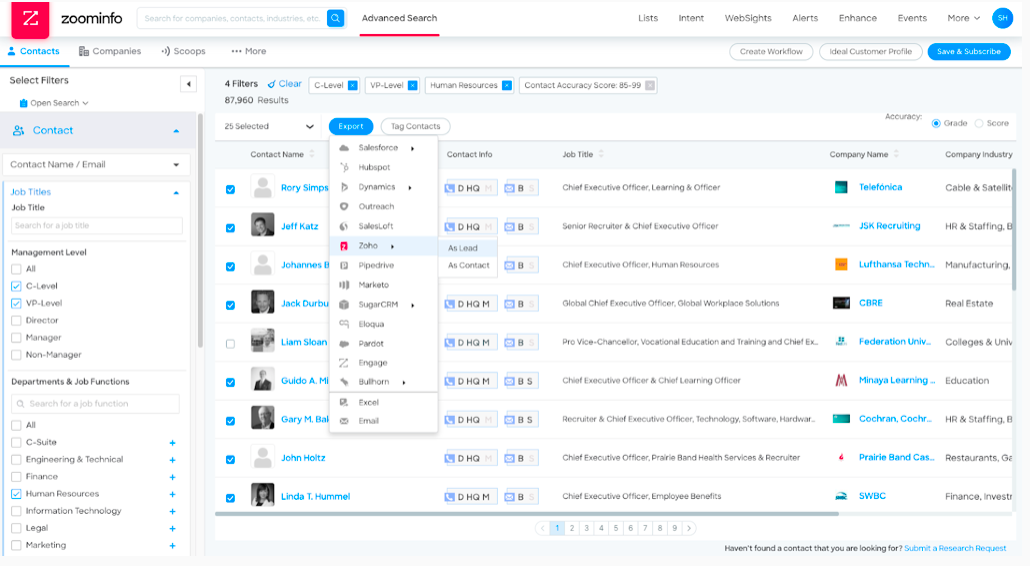Check the Manager management level checkbox
Screen dimensions: 1030x566
click(16, 337)
